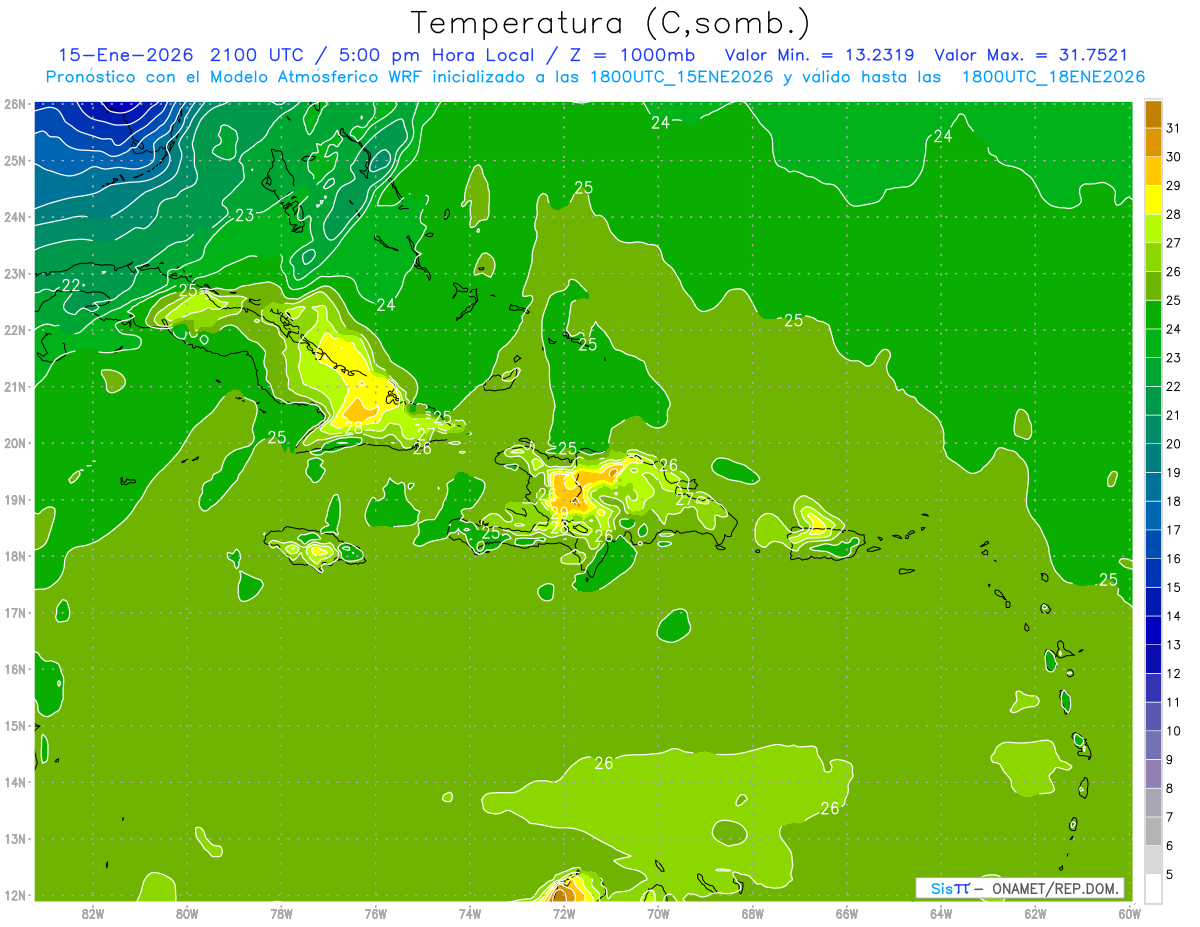Pick the legend swatch between 25 and 26
The height and width of the screenshot is (927, 1200).
1153,286
